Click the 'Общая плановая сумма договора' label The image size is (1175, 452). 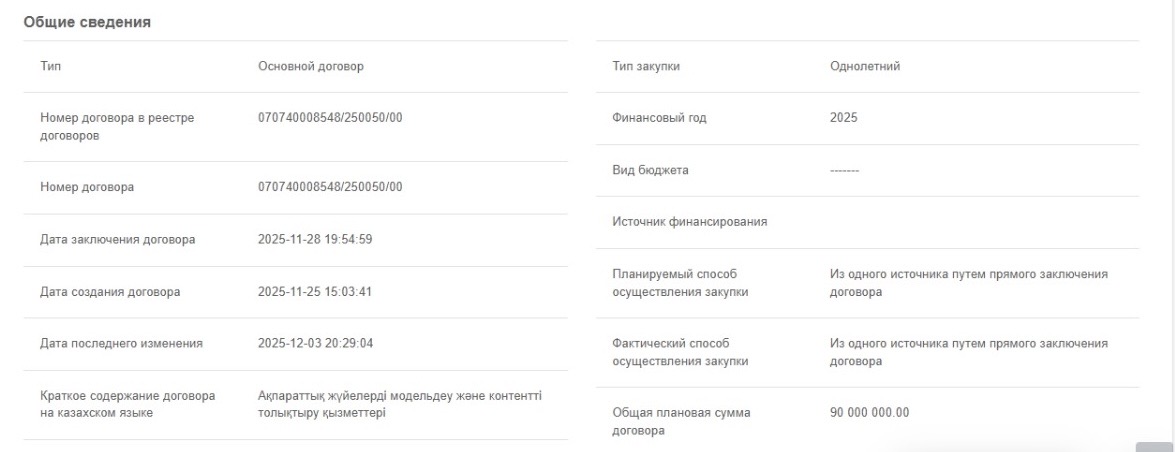tap(680, 422)
